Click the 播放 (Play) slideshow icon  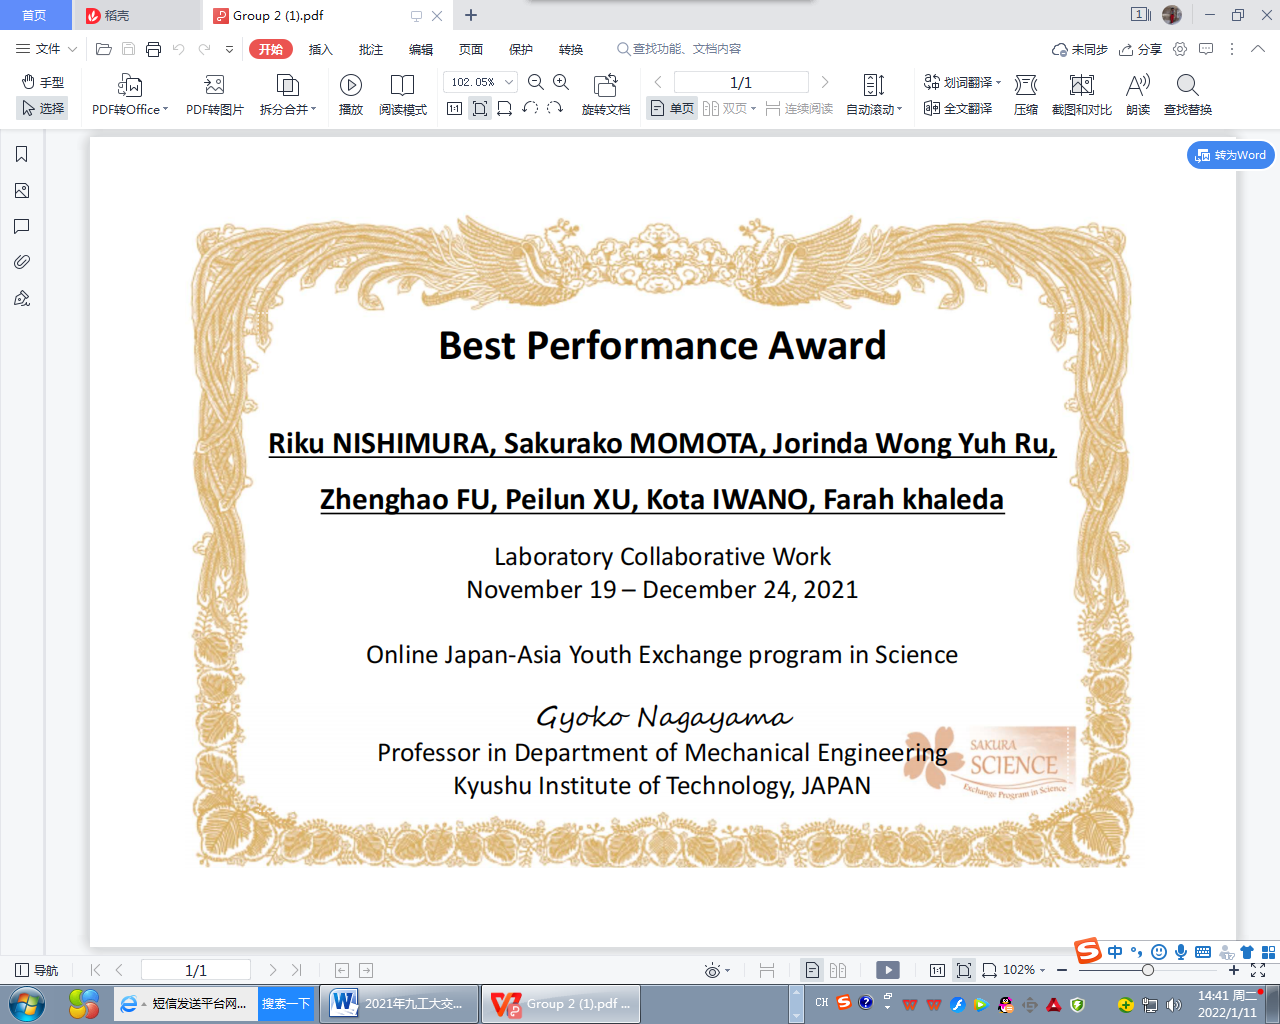coord(350,86)
